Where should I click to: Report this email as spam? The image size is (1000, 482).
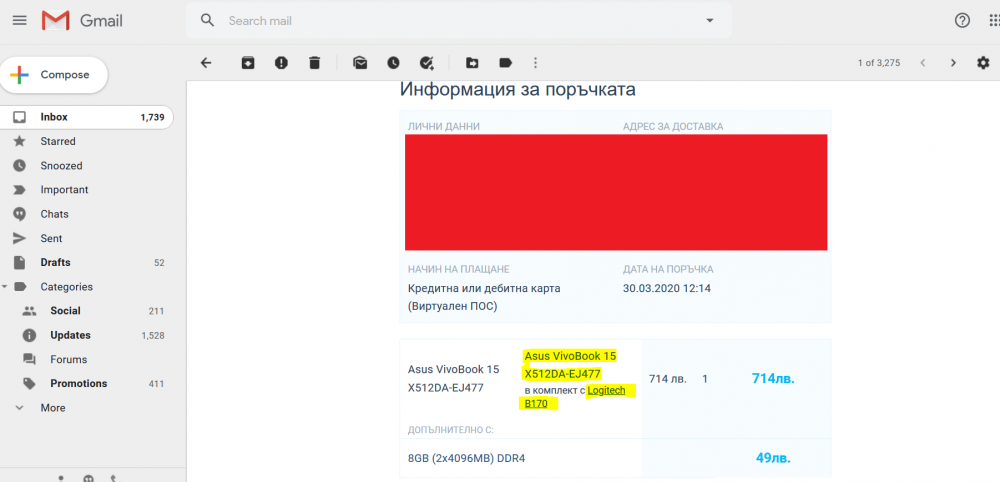(281, 63)
